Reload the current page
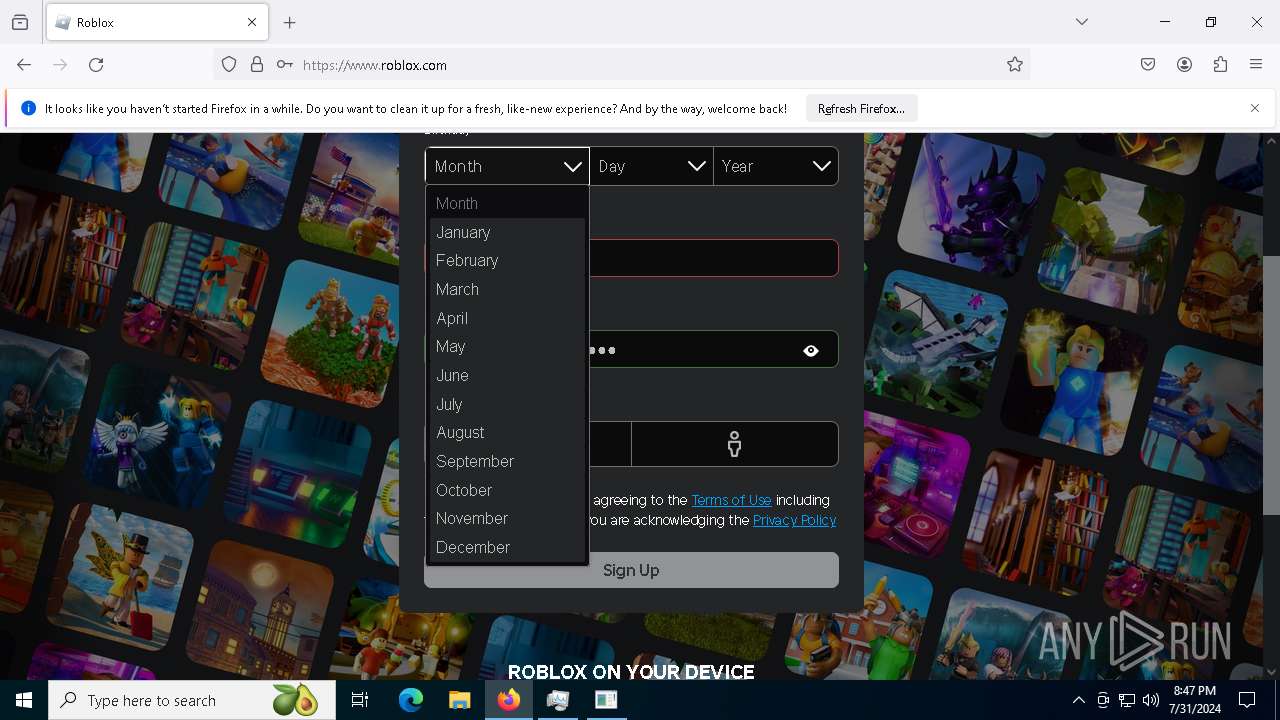This screenshot has width=1280, height=720. click(96, 65)
